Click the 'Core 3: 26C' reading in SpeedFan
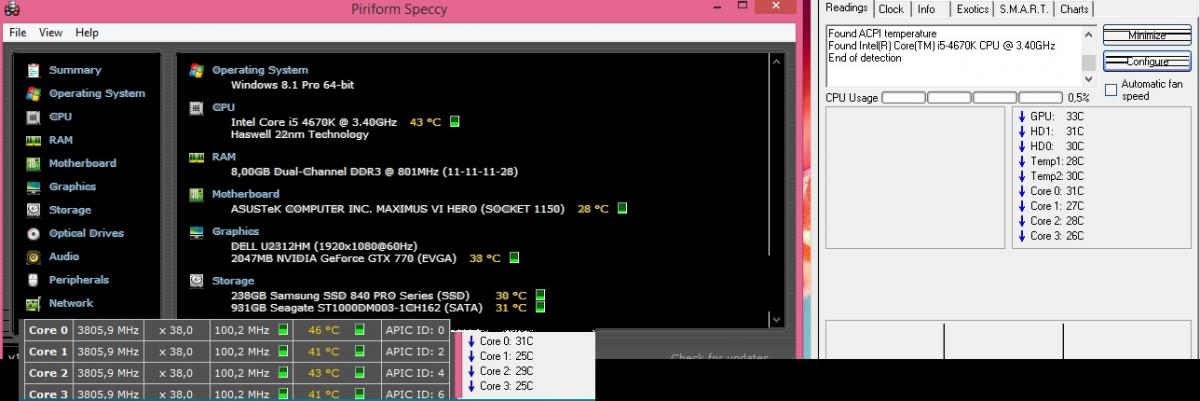Image resolution: width=1200 pixels, height=401 pixels. point(1057,236)
